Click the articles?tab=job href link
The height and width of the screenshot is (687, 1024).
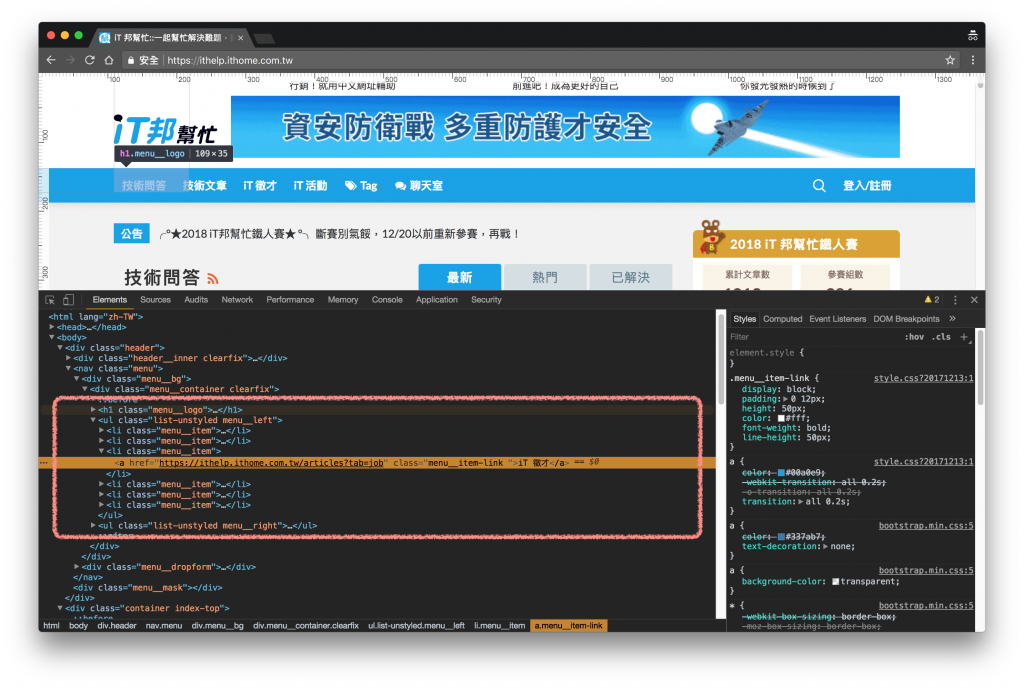pos(271,462)
